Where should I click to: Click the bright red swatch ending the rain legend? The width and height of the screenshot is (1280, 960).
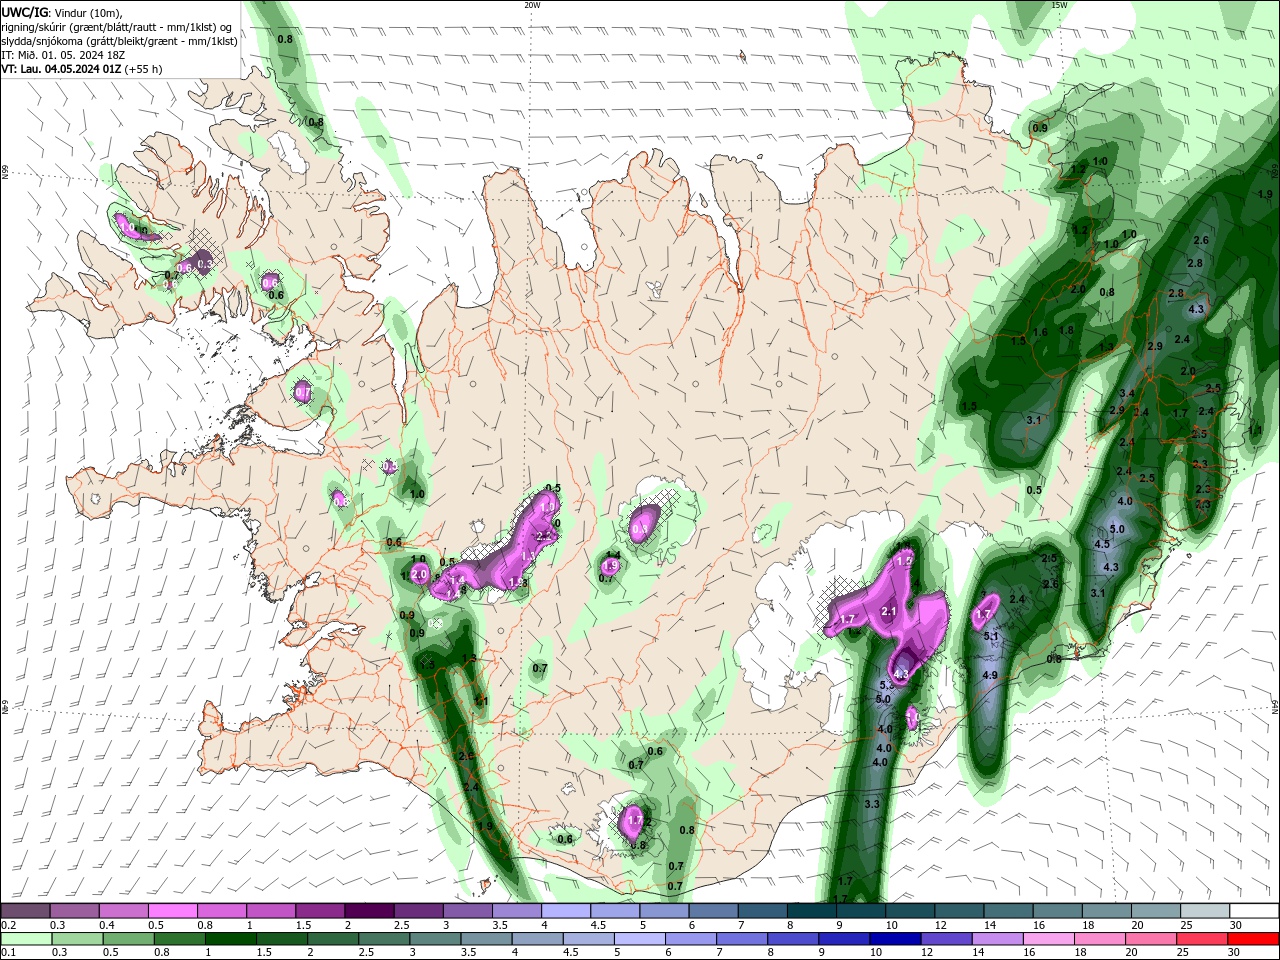[1253, 939]
